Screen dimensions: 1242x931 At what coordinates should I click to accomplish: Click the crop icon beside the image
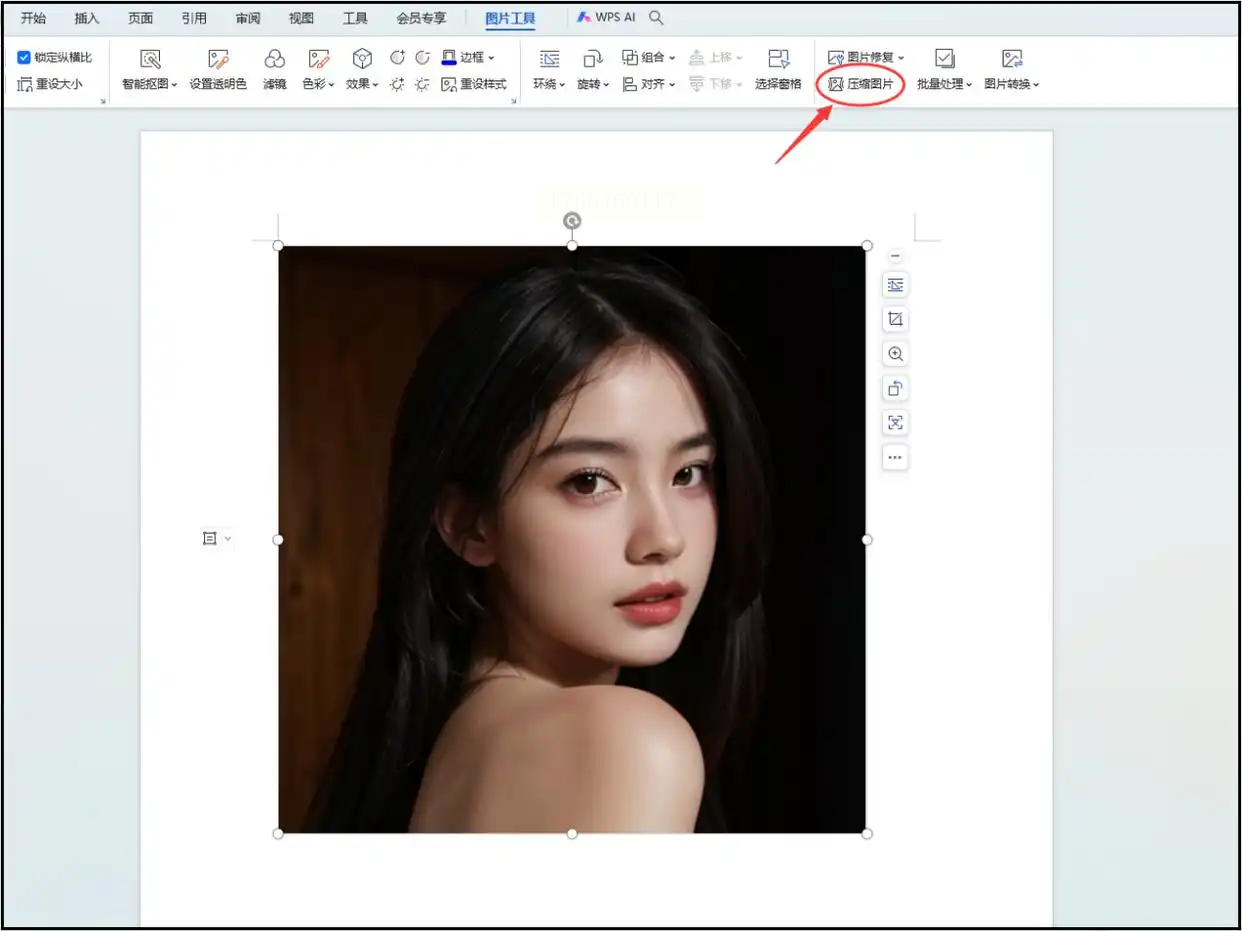(895, 319)
